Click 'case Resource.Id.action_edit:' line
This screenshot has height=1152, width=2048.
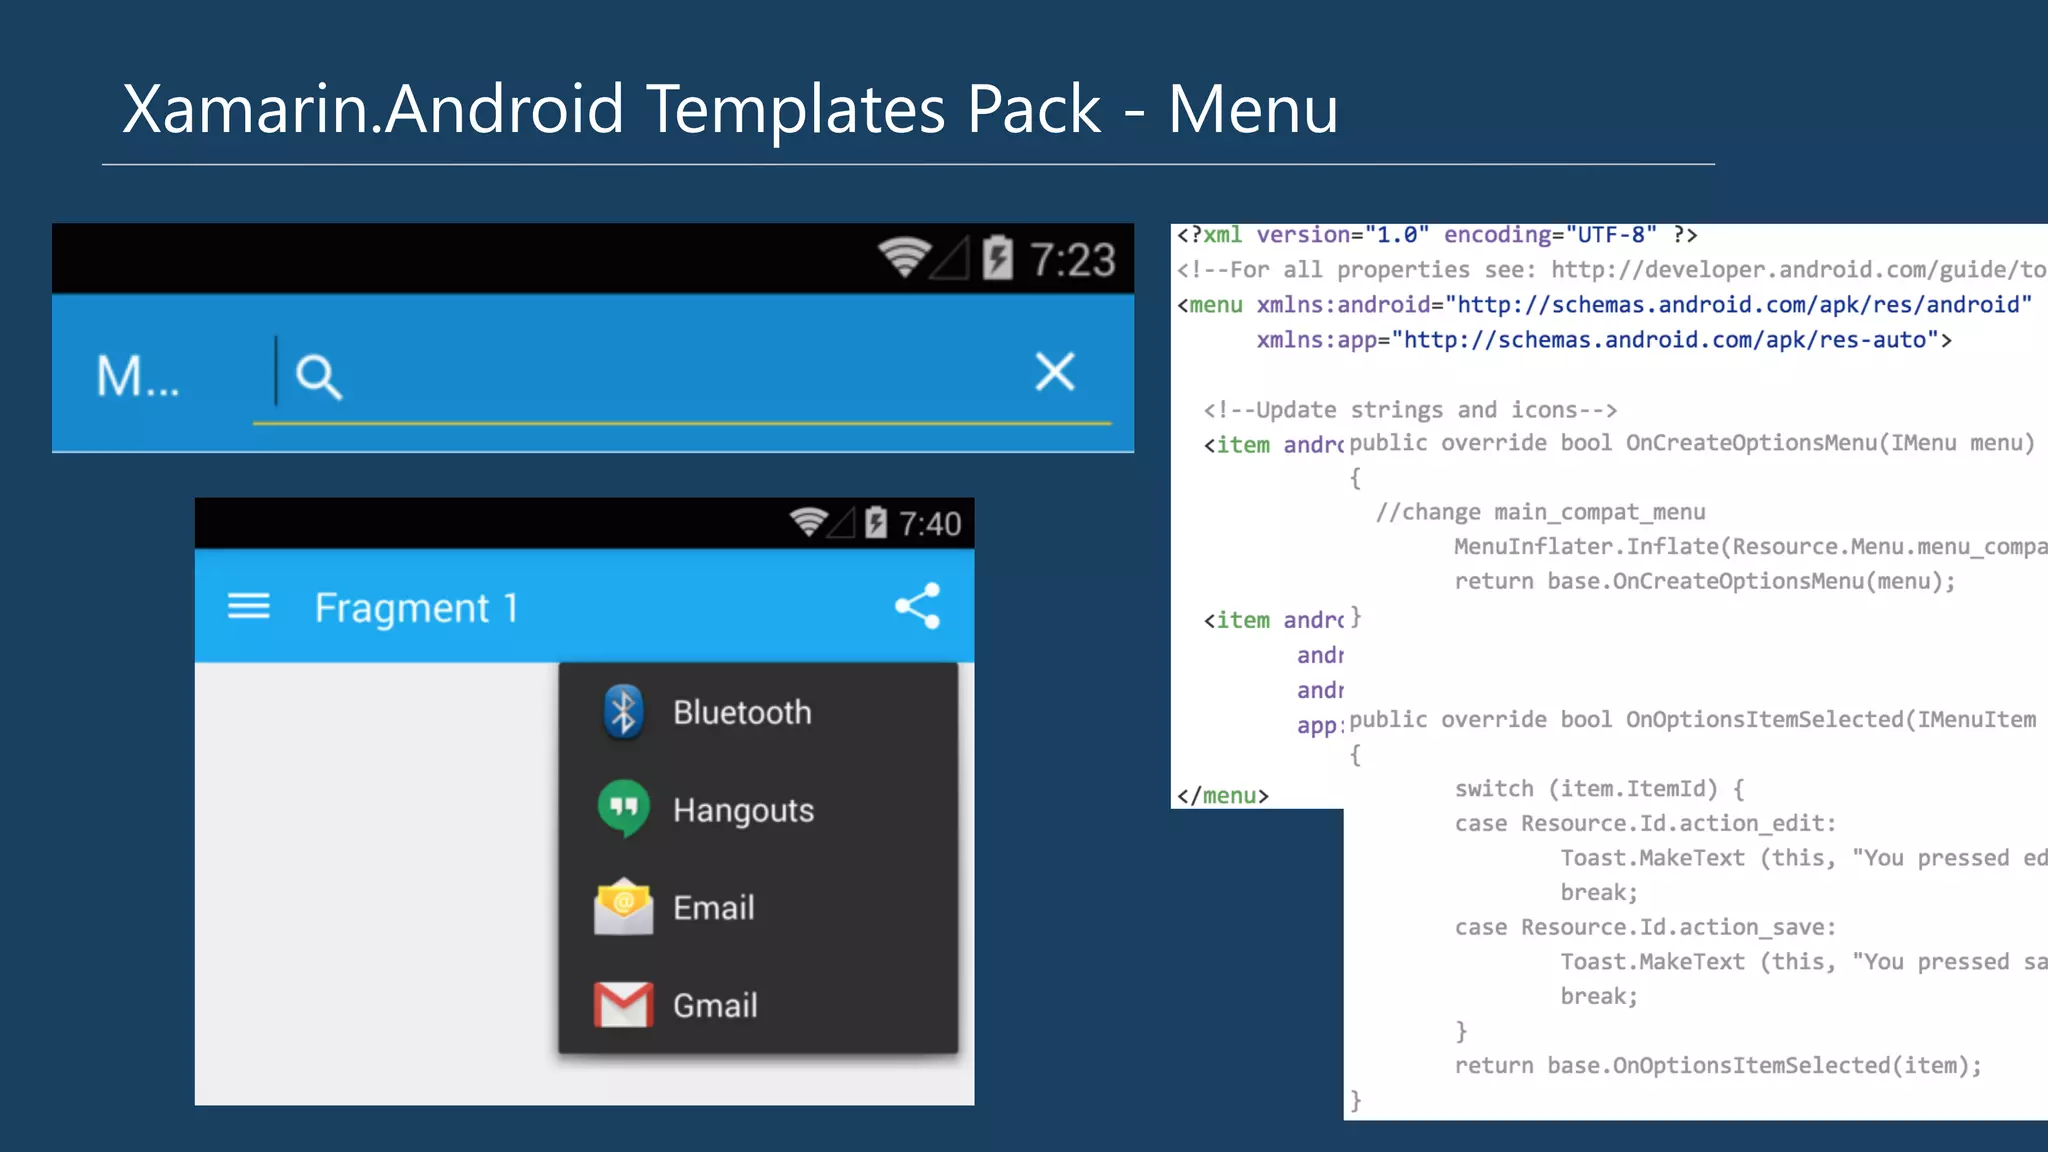[x=1646, y=824]
